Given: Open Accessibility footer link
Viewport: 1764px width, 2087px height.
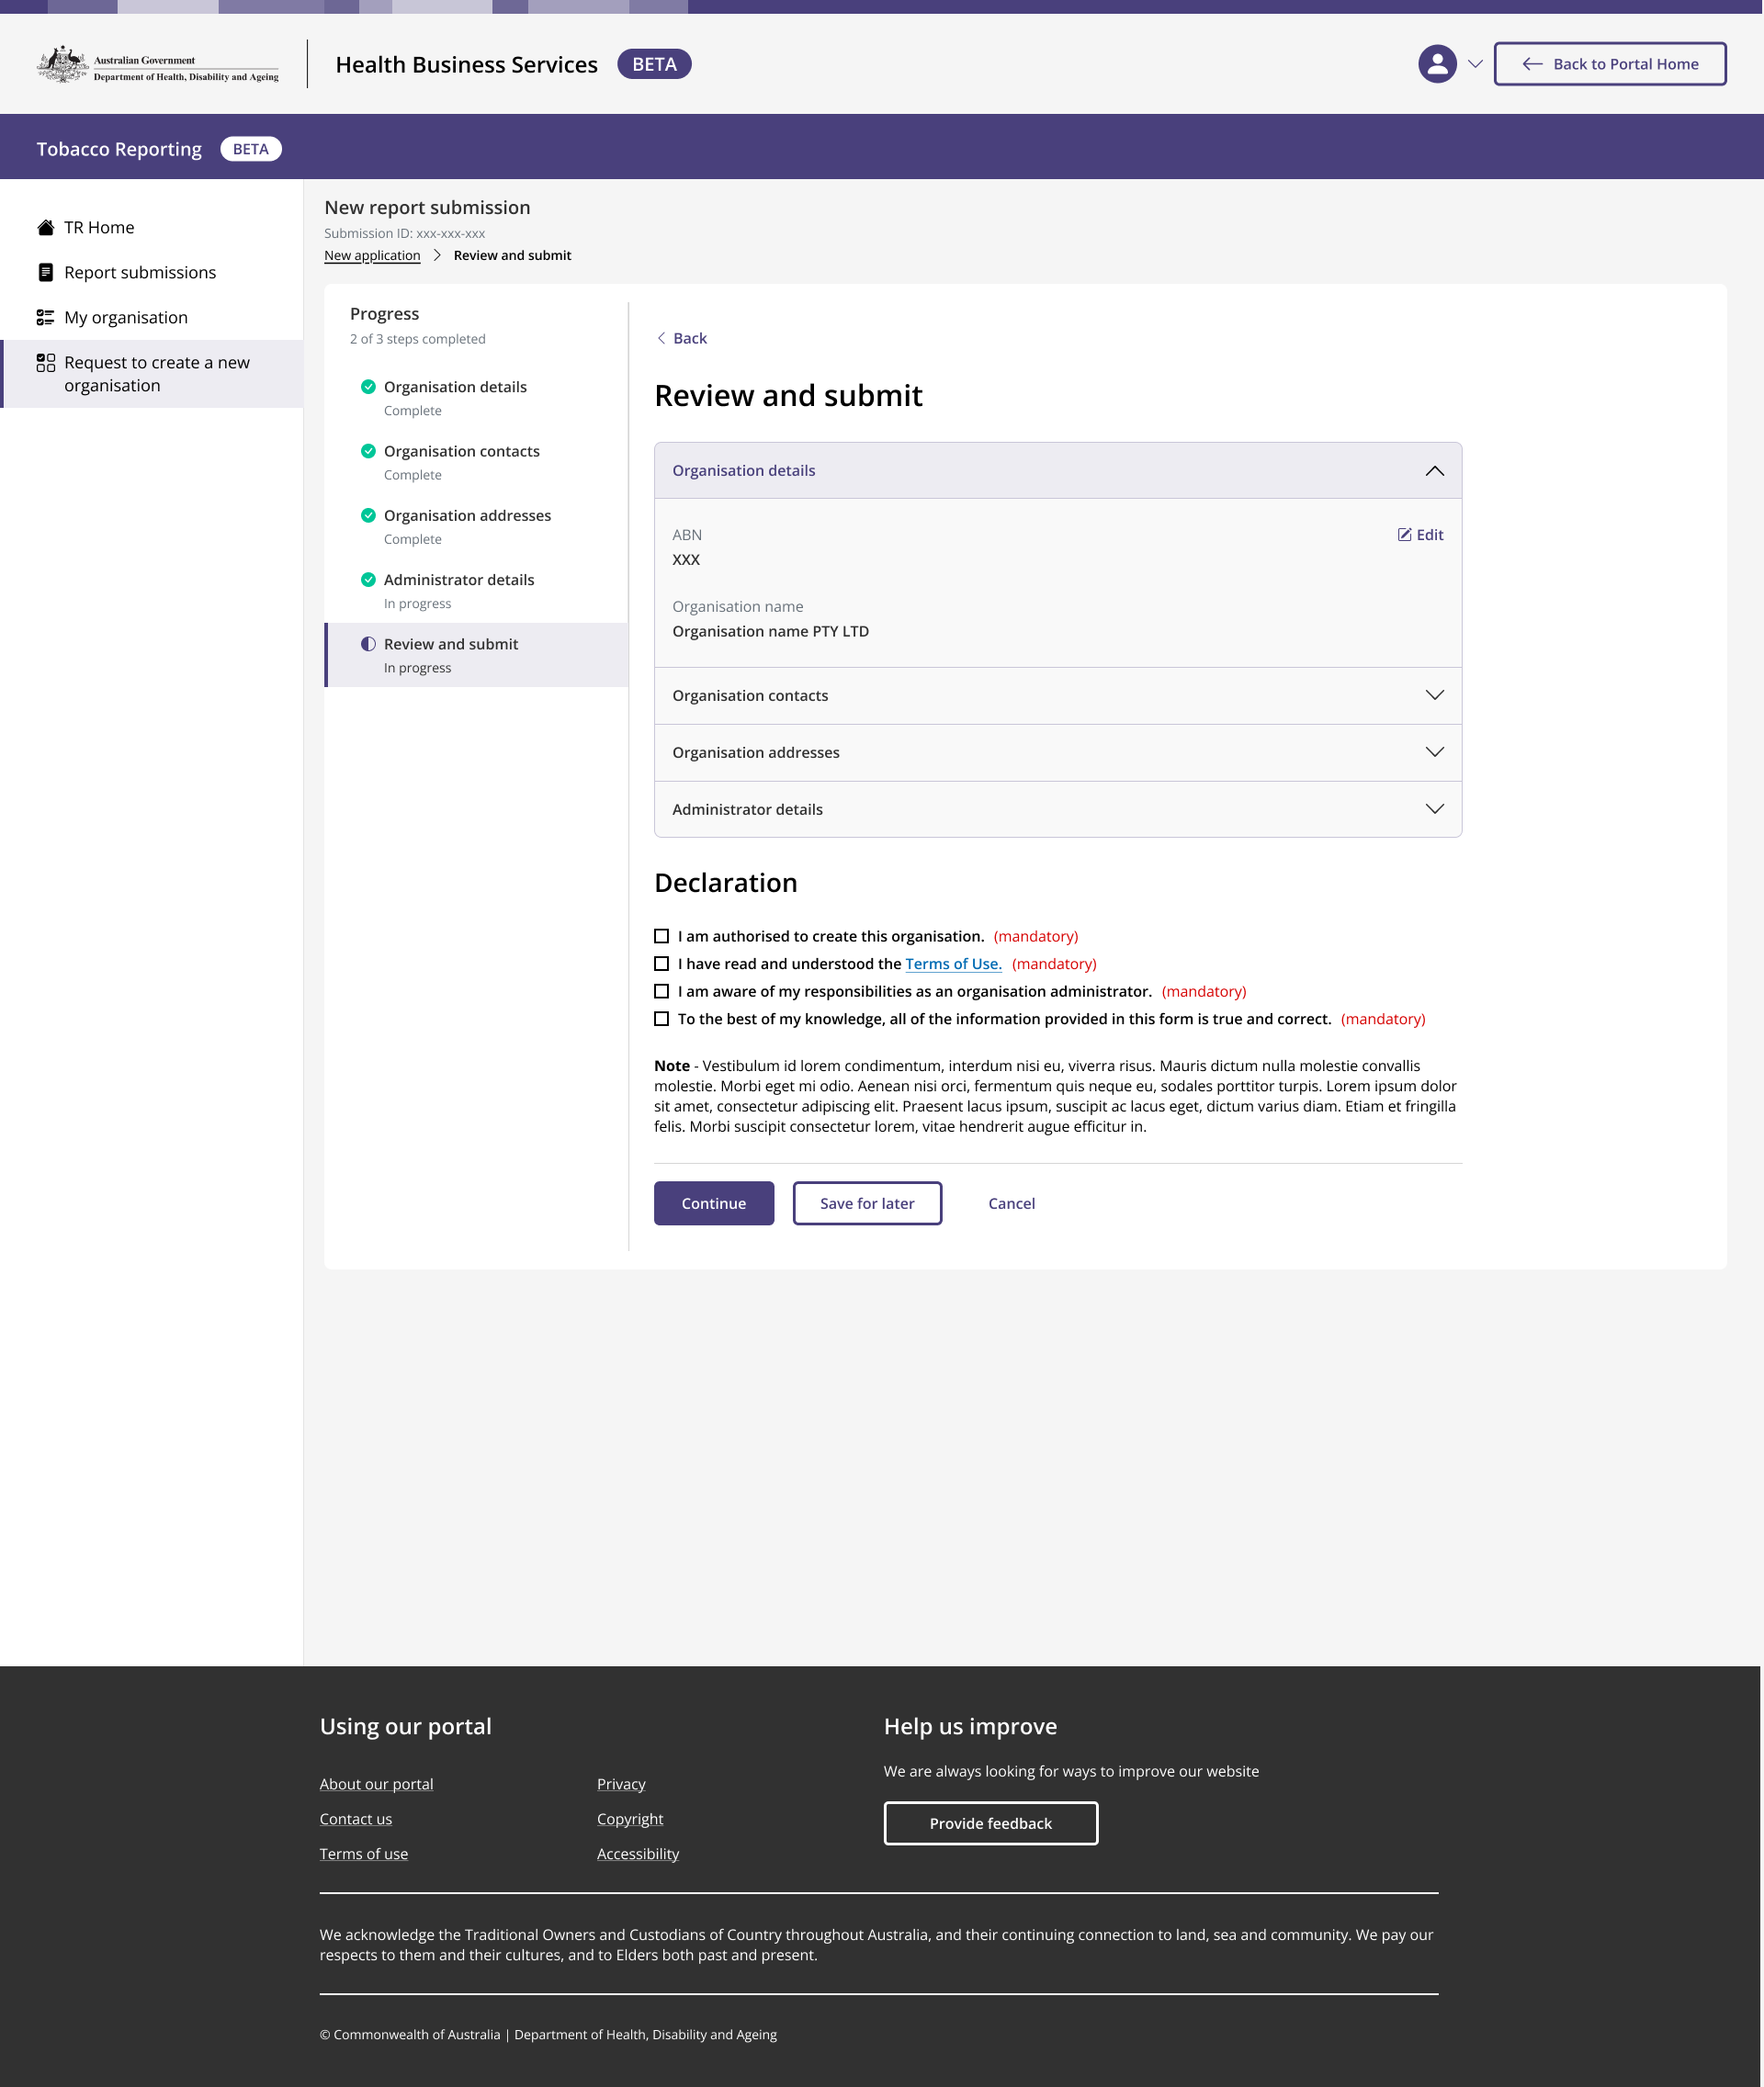Looking at the screenshot, I should (638, 1855).
